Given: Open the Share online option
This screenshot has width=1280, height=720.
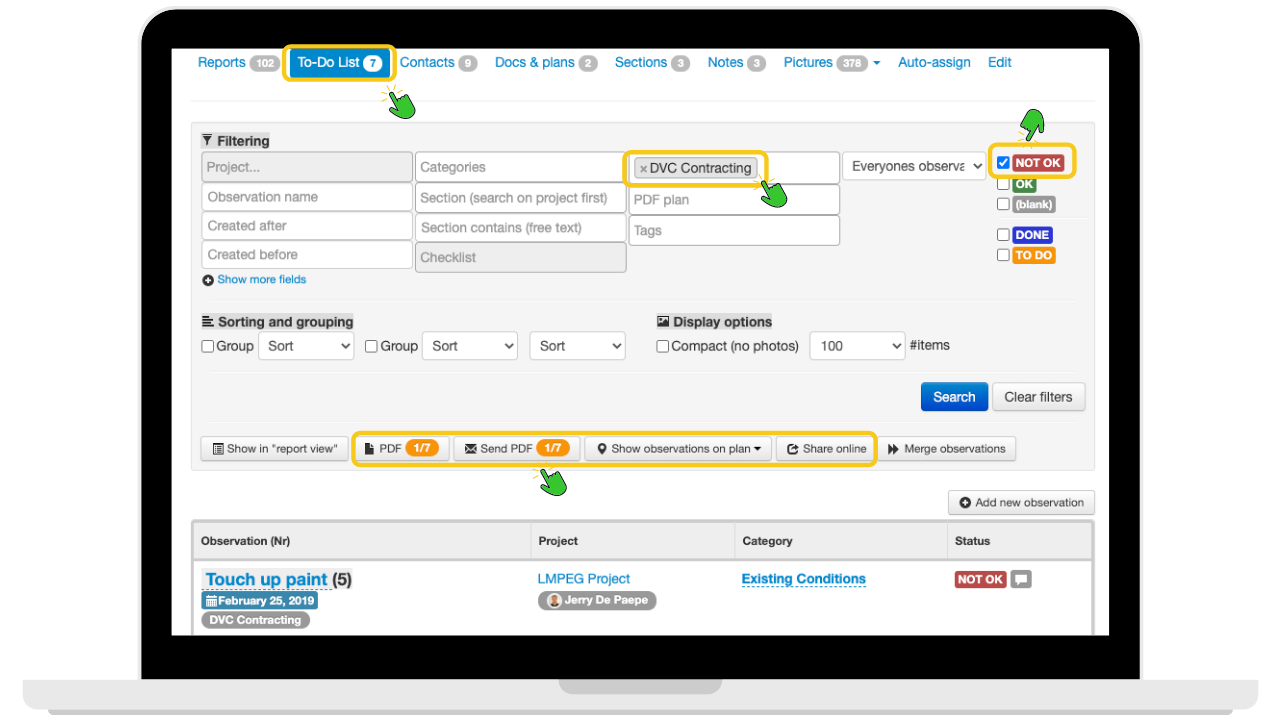Looking at the screenshot, I should [x=826, y=449].
